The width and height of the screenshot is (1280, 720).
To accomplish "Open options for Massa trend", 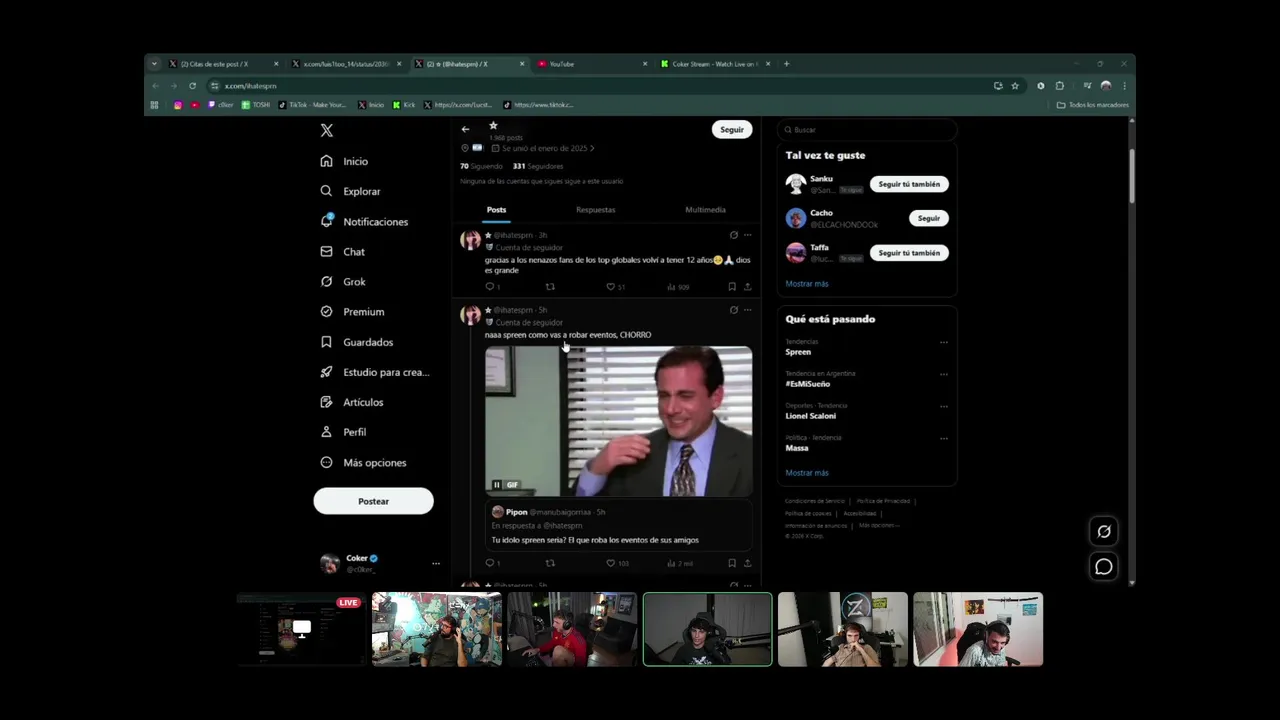I will pyautogui.click(x=943, y=438).
